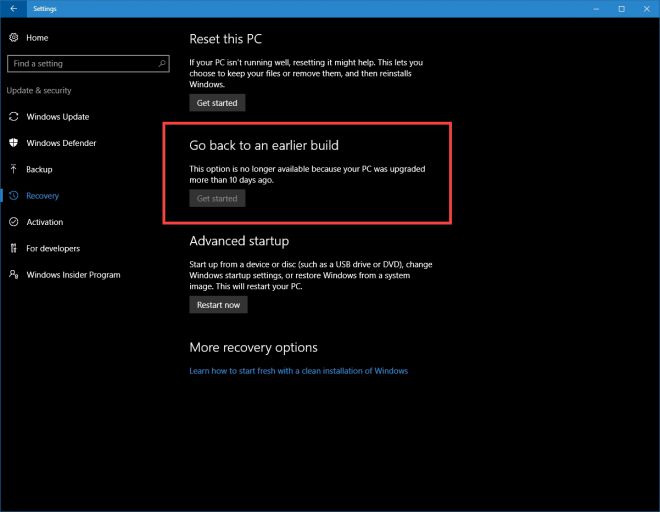Open the Recovery sidebar item by its label
660x512 pixels.
tap(42, 196)
